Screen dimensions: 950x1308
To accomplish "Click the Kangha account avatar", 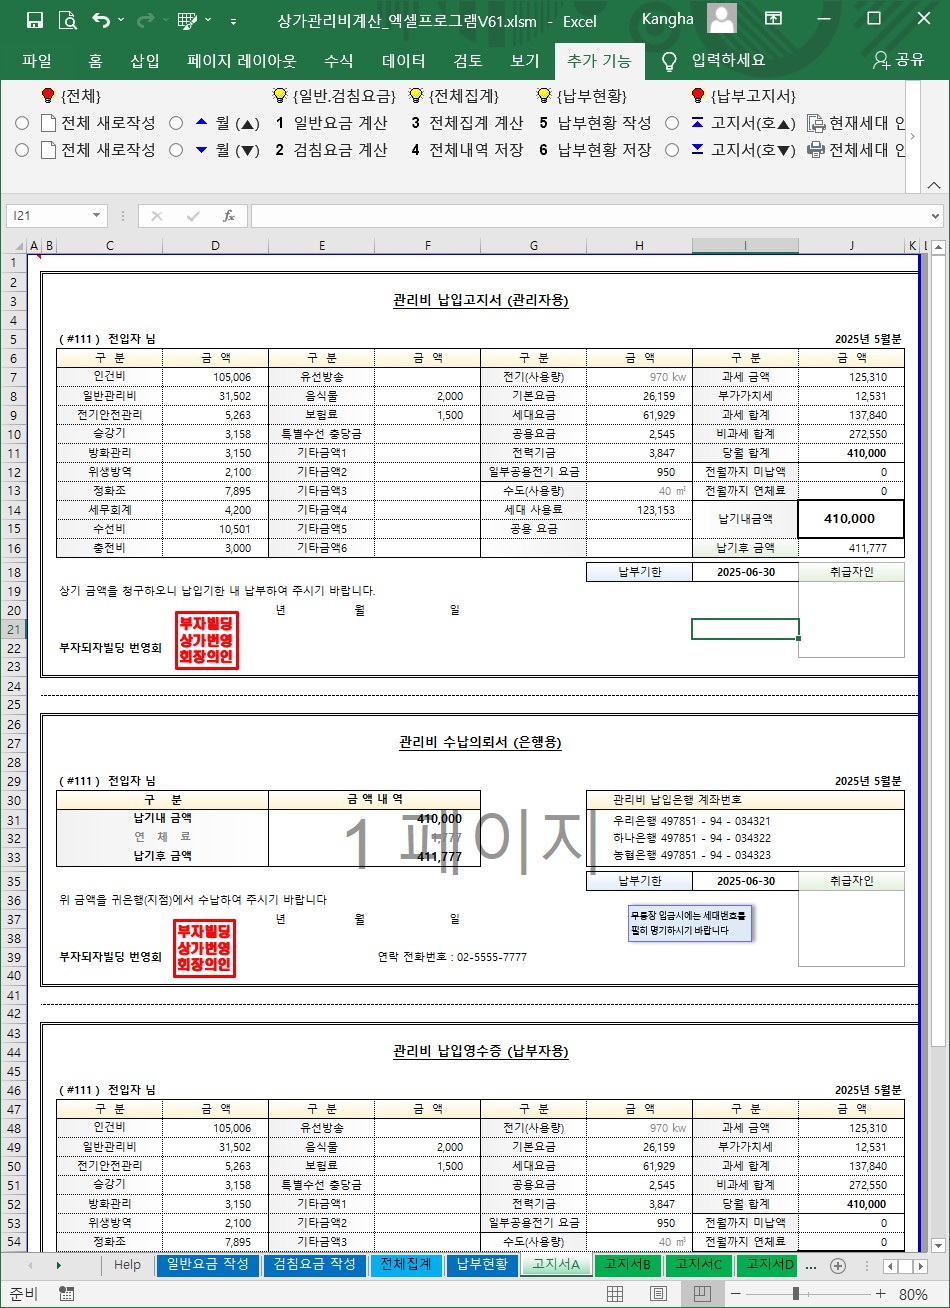I will 721,19.
